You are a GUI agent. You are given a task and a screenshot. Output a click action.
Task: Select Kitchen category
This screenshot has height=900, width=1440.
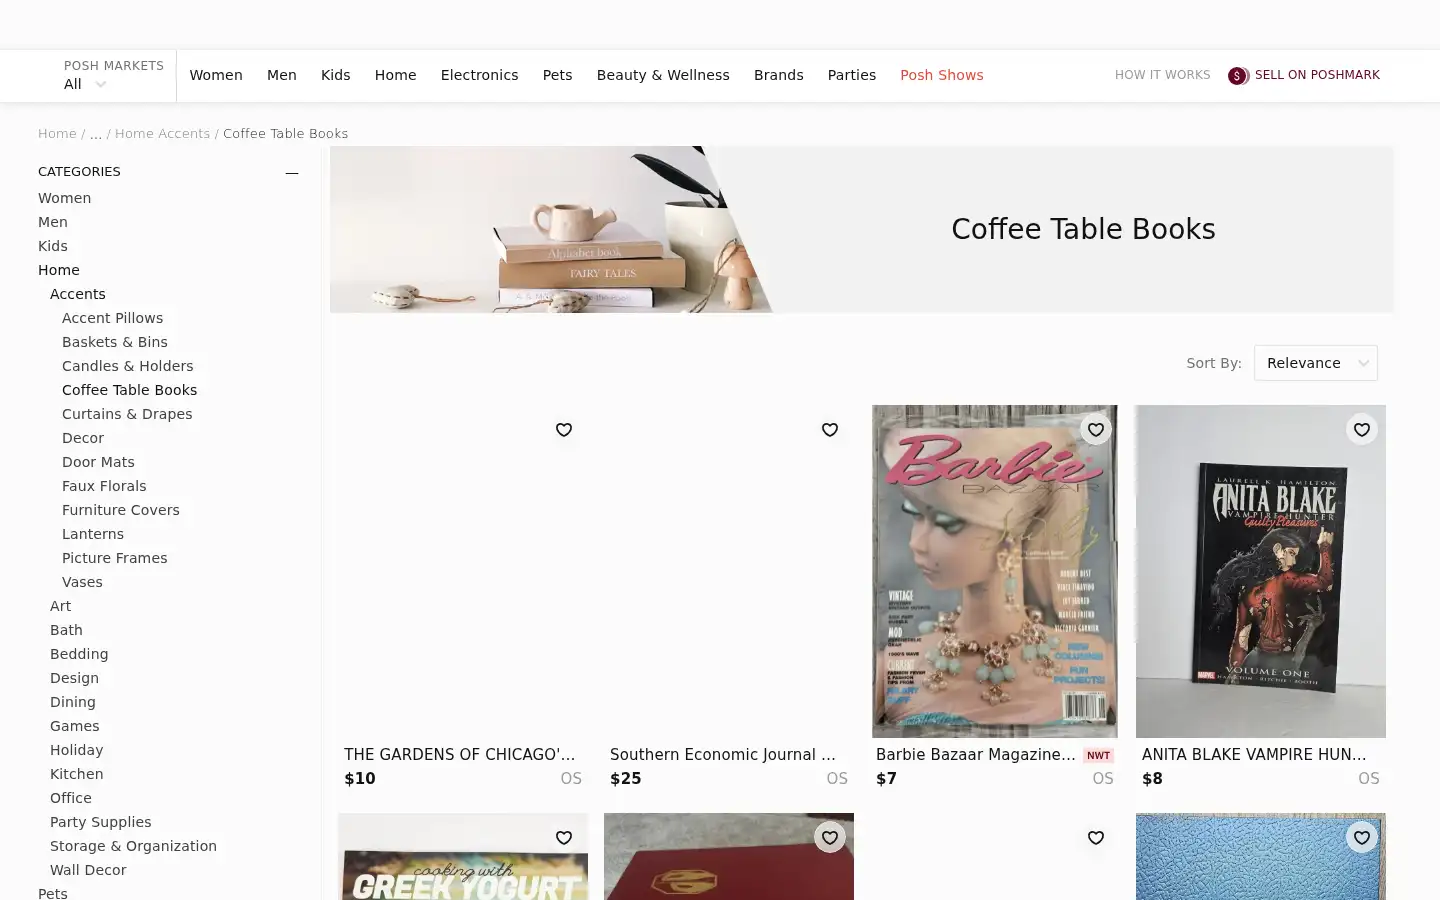[77, 774]
